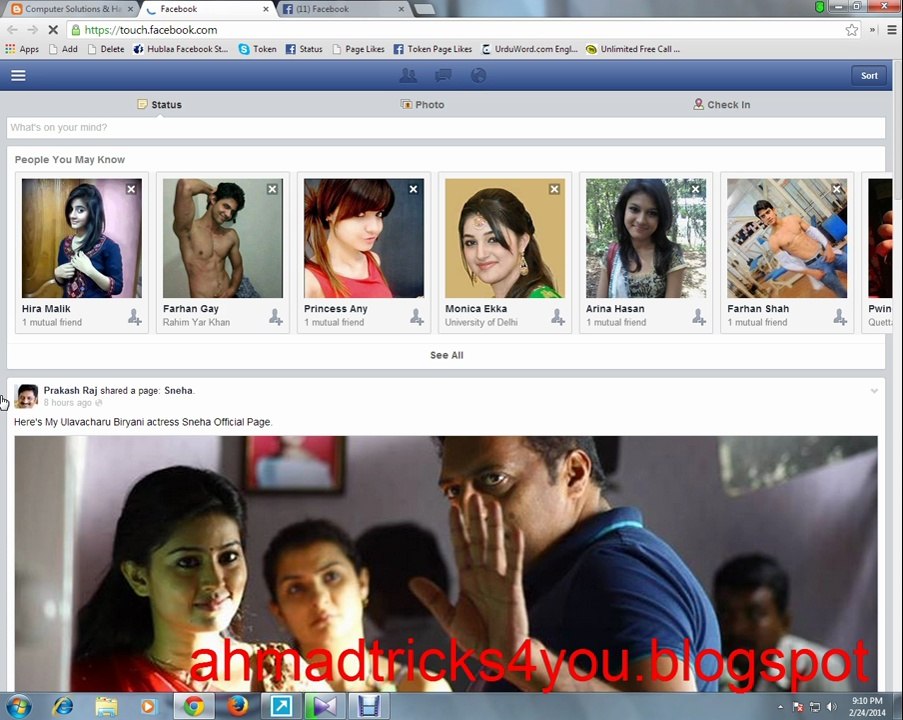The height and width of the screenshot is (720, 903).
Task: Click See All people suggestions
Action: pyautogui.click(x=446, y=355)
